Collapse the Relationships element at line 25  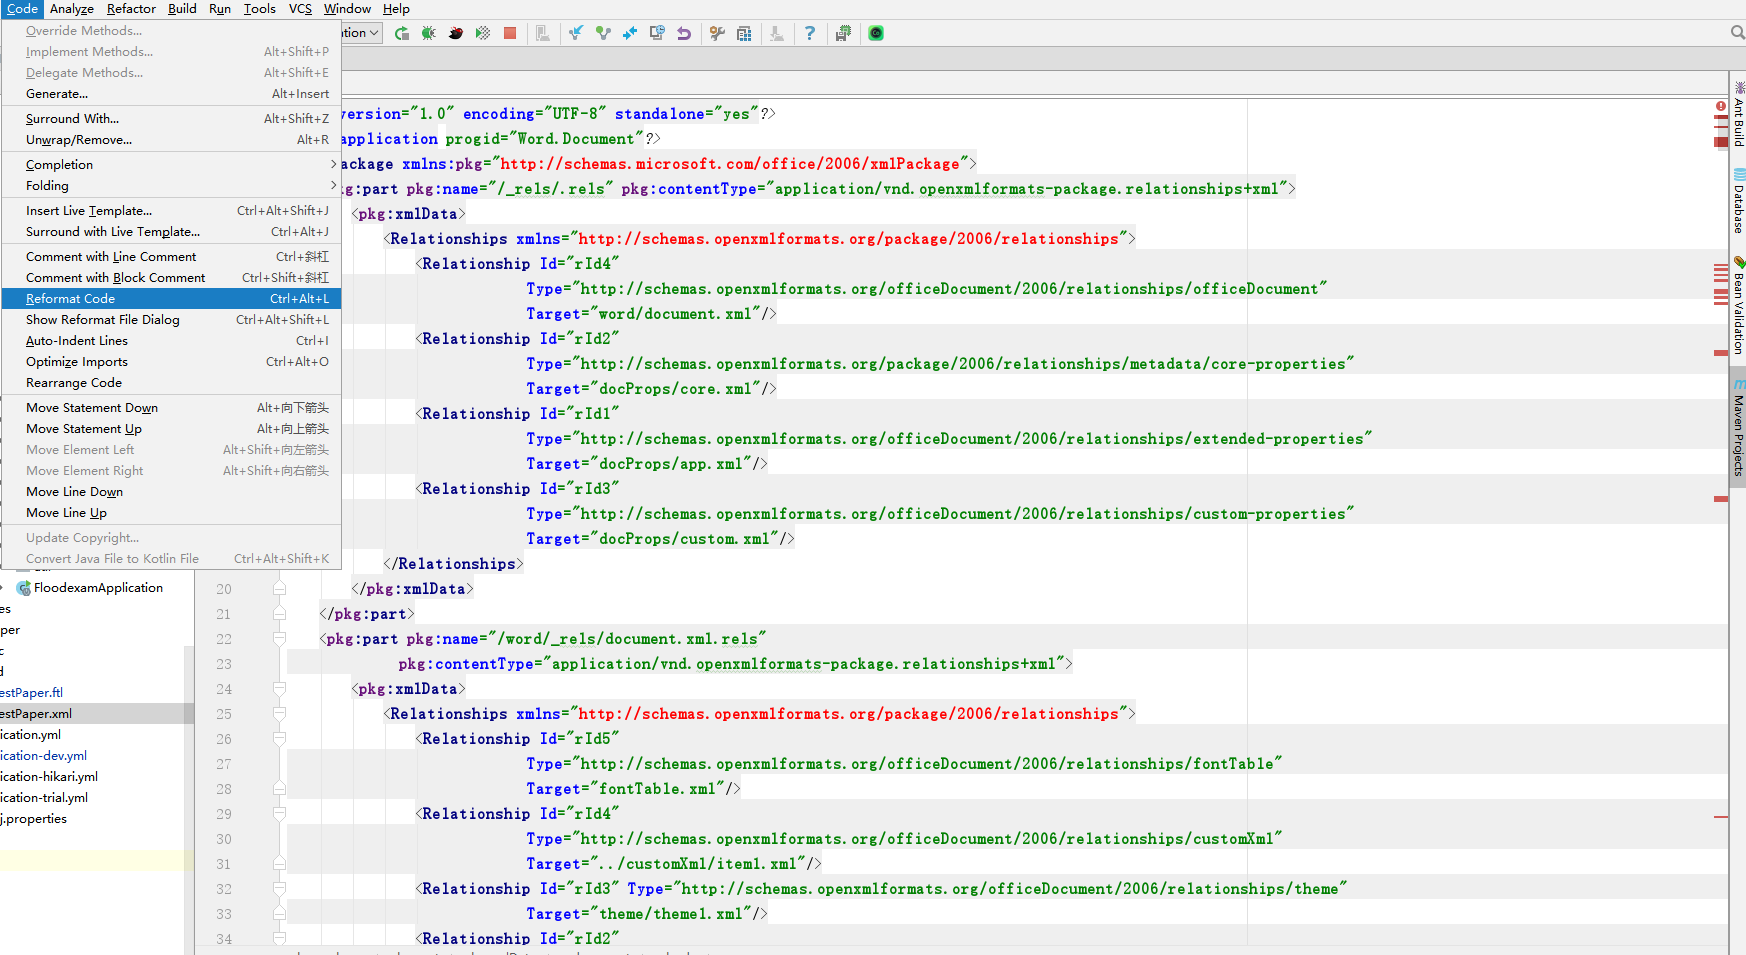280,713
